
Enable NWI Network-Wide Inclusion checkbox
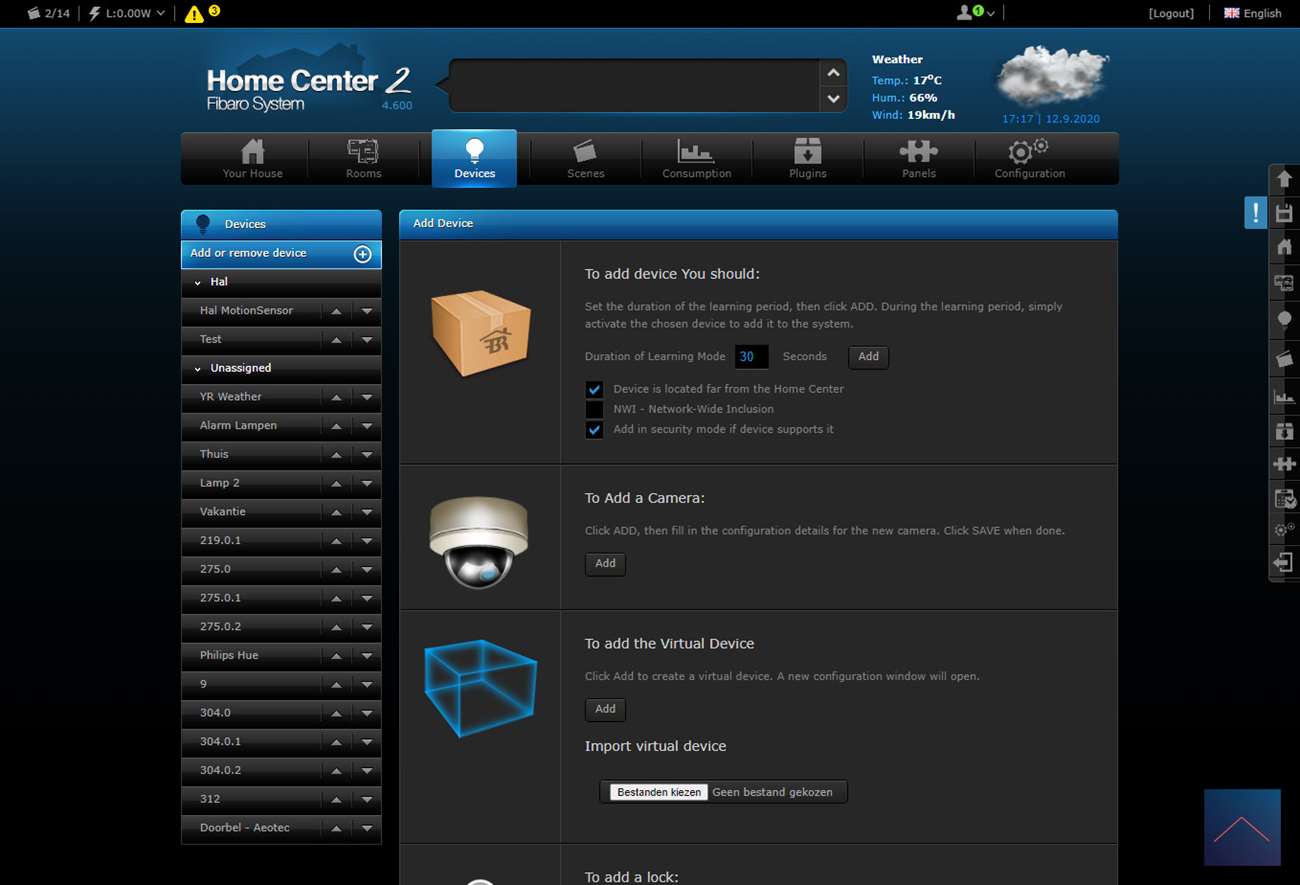(594, 409)
